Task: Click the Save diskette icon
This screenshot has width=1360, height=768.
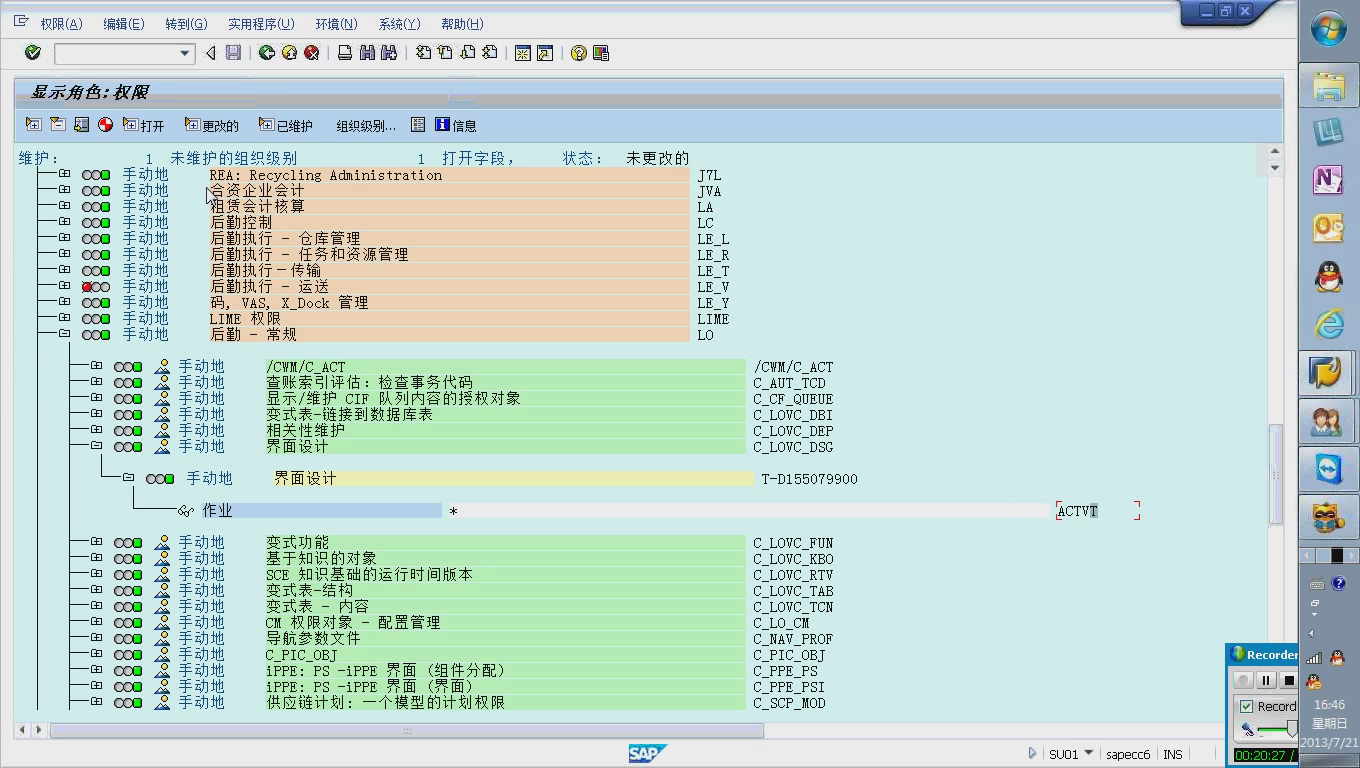Action: pyautogui.click(x=233, y=53)
